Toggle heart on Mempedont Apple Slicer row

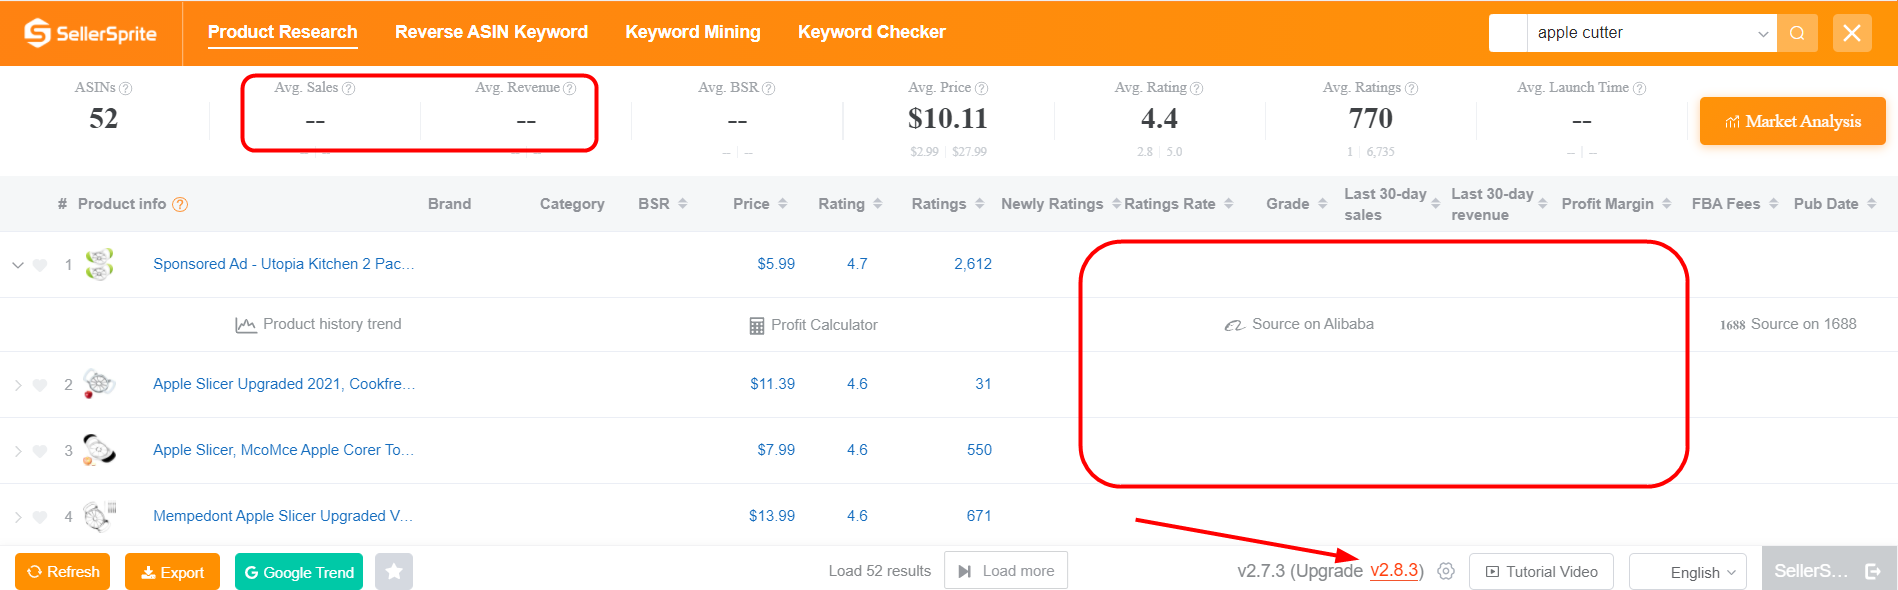coord(40,517)
